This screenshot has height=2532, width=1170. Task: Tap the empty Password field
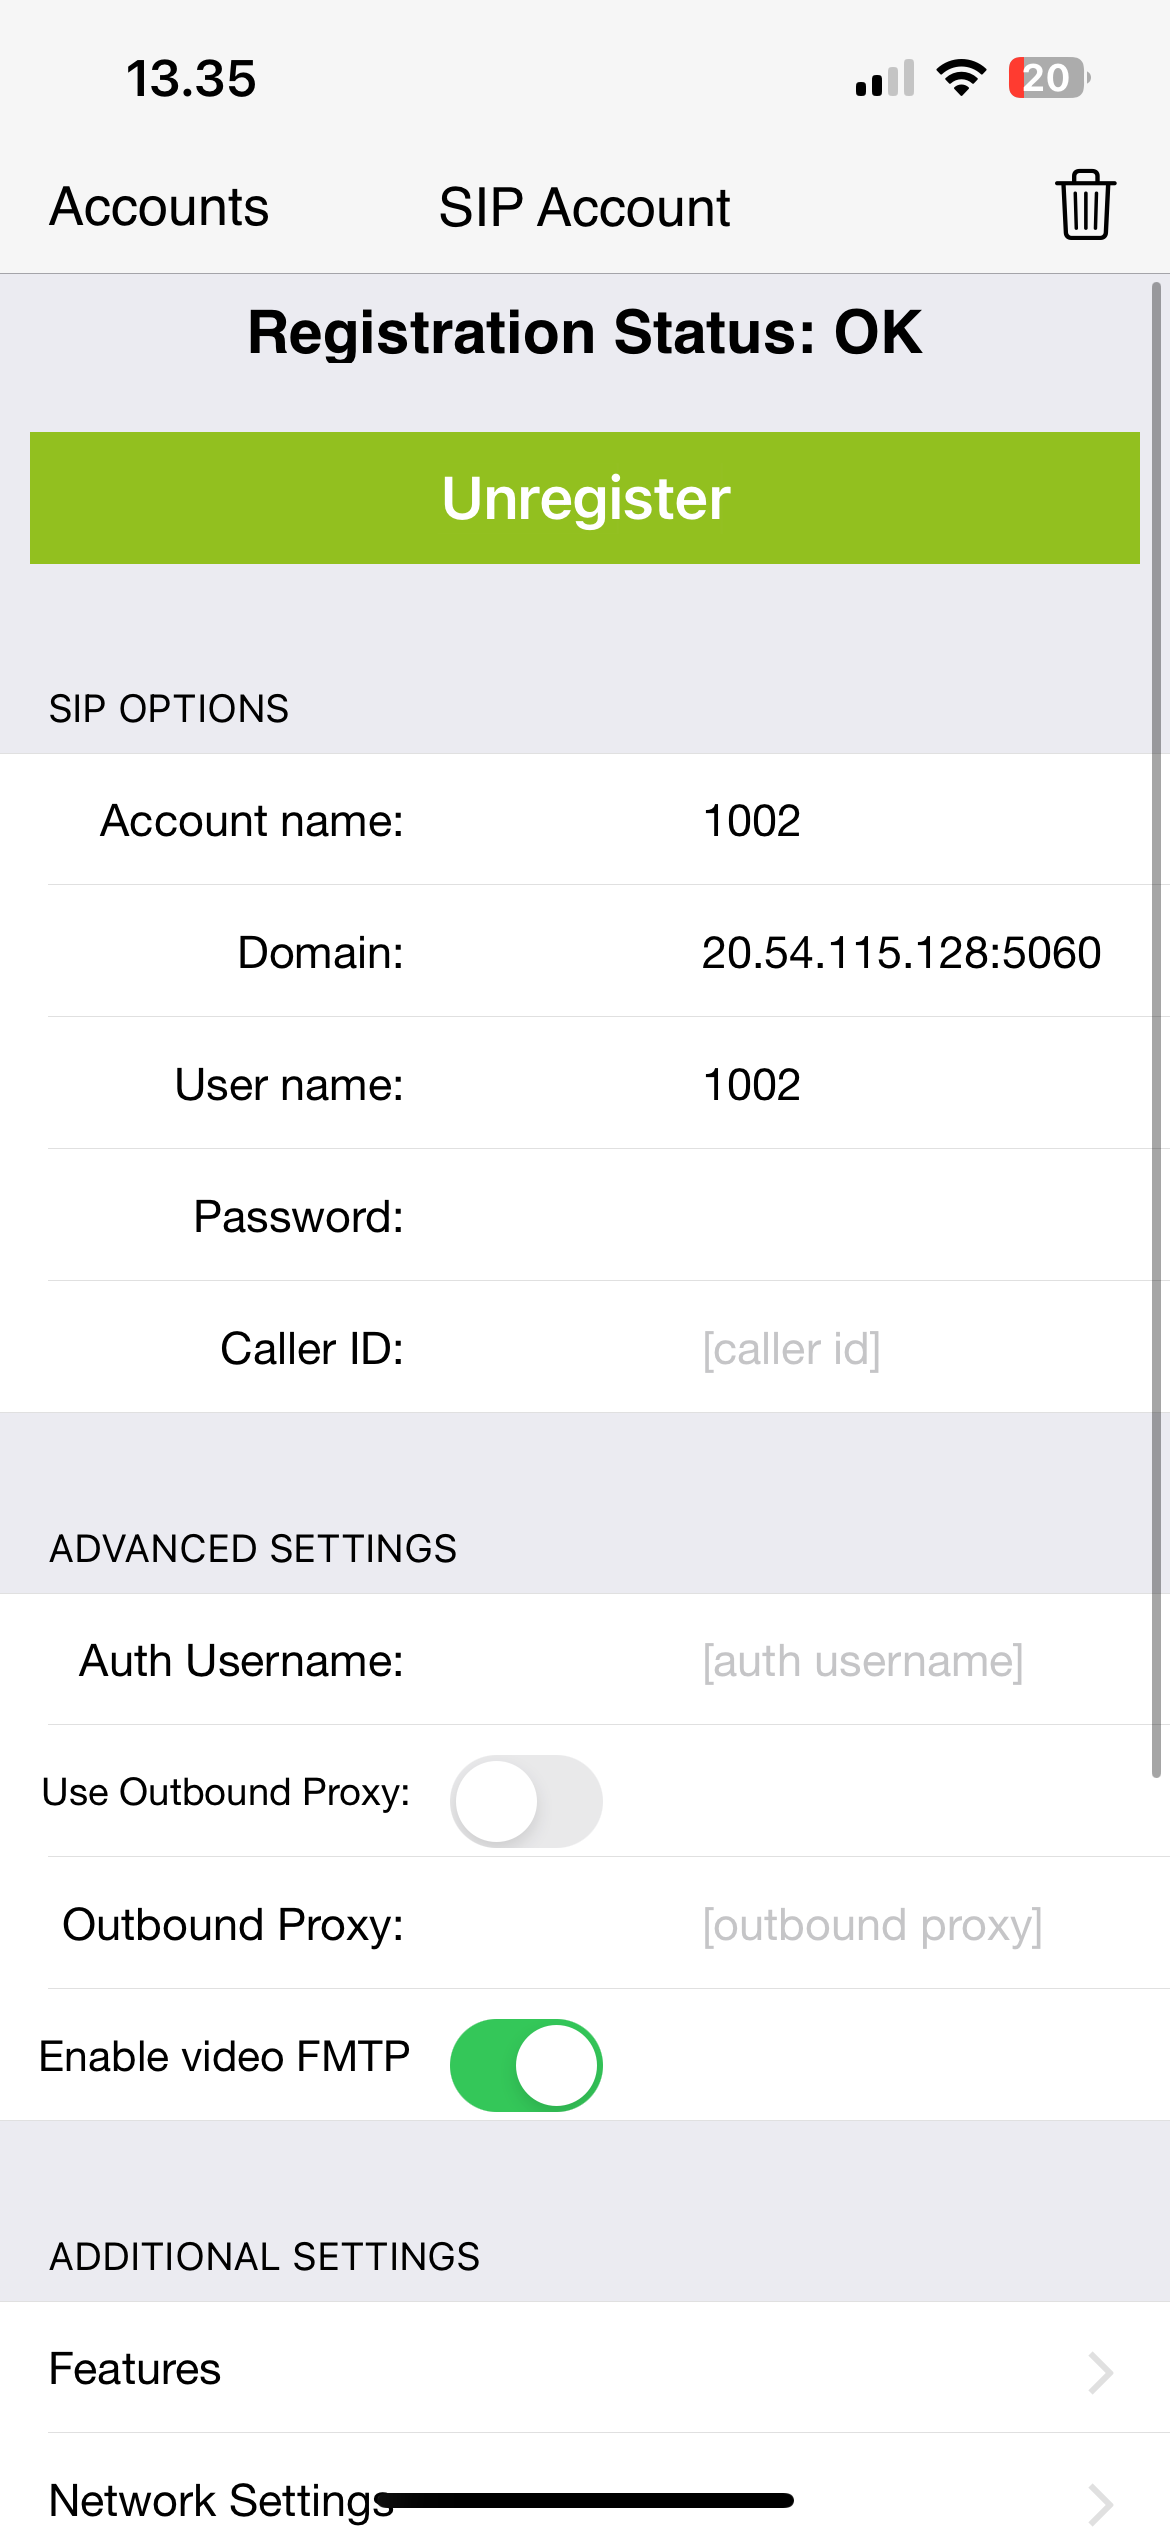click(x=900, y=1216)
